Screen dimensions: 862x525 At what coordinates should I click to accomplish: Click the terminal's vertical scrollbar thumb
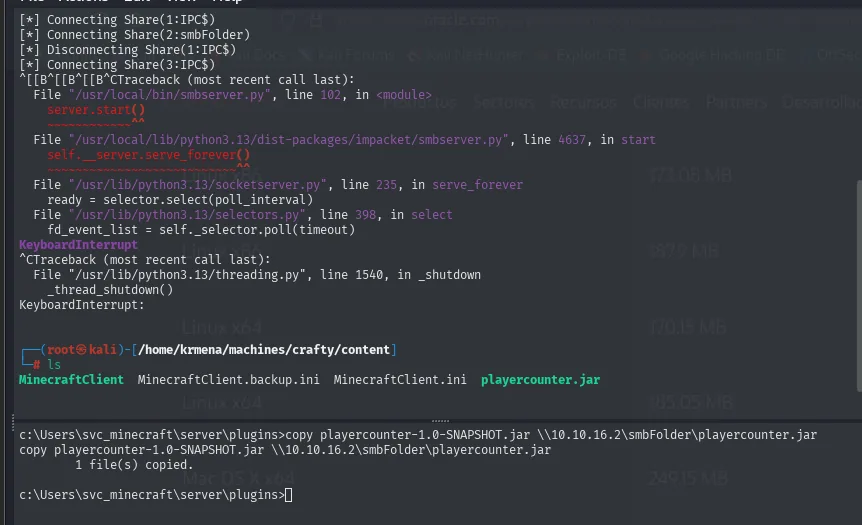859,286
